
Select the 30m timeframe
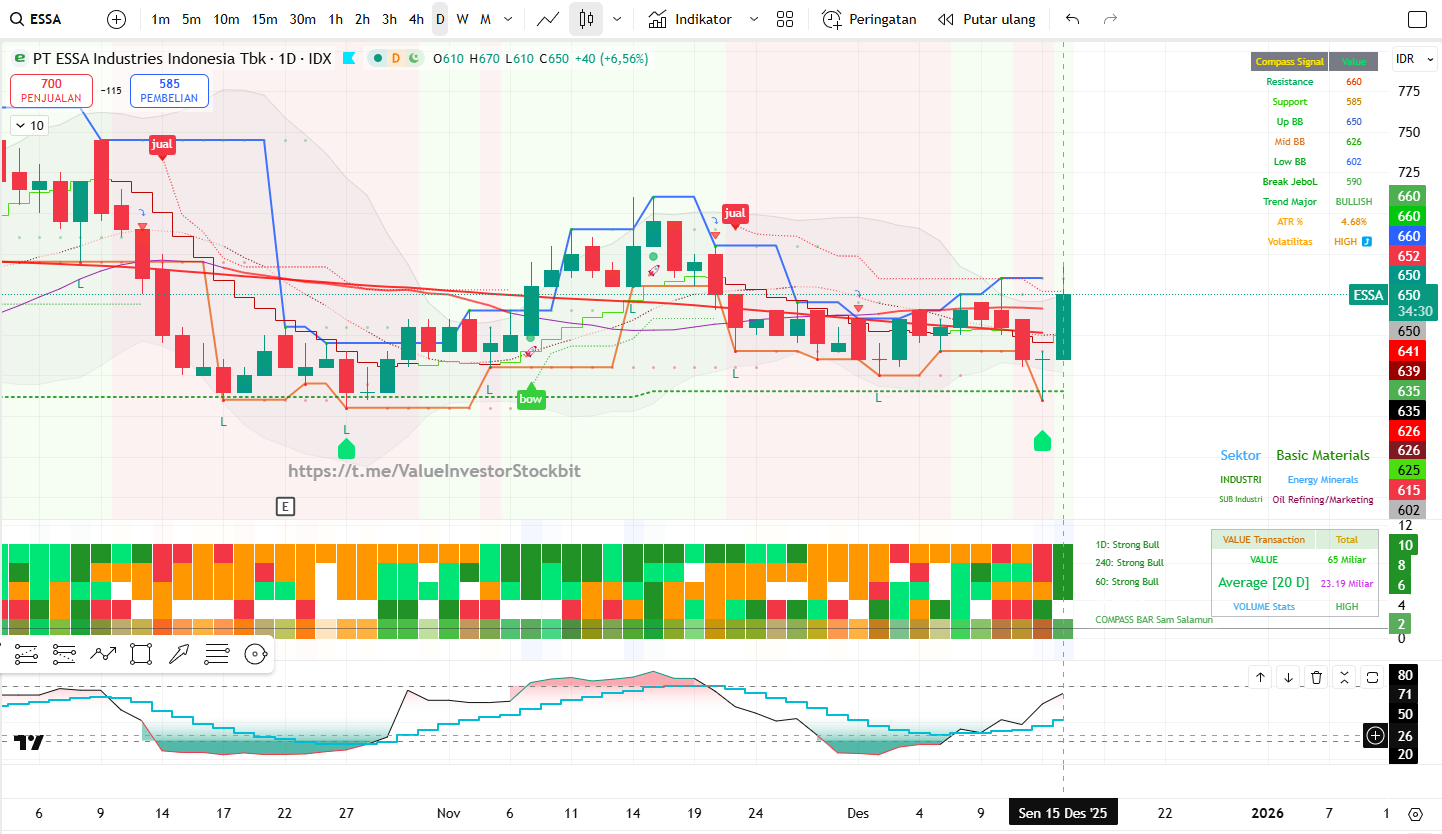pyautogui.click(x=302, y=19)
